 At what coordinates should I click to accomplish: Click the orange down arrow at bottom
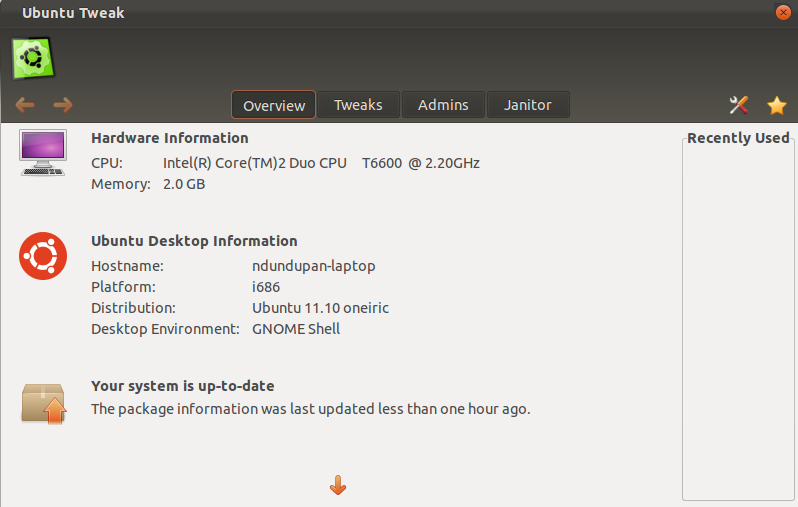tap(338, 485)
